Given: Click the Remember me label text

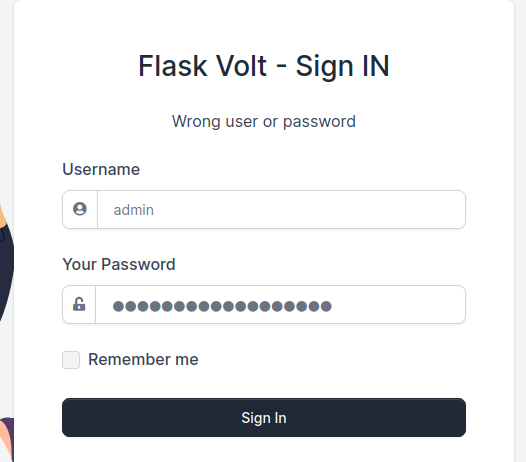Looking at the screenshot, I should 143,359.
